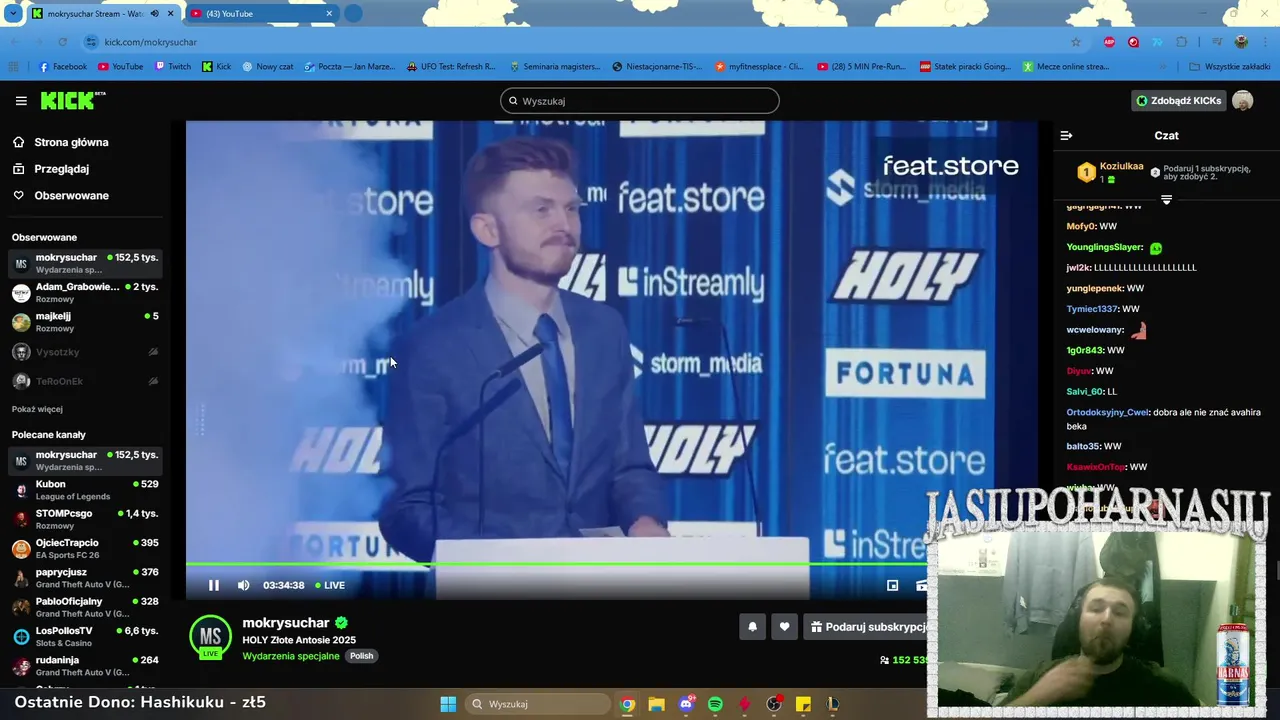Open offline Vysotzky channel
1280x720 pixels.
click(85, 352)
